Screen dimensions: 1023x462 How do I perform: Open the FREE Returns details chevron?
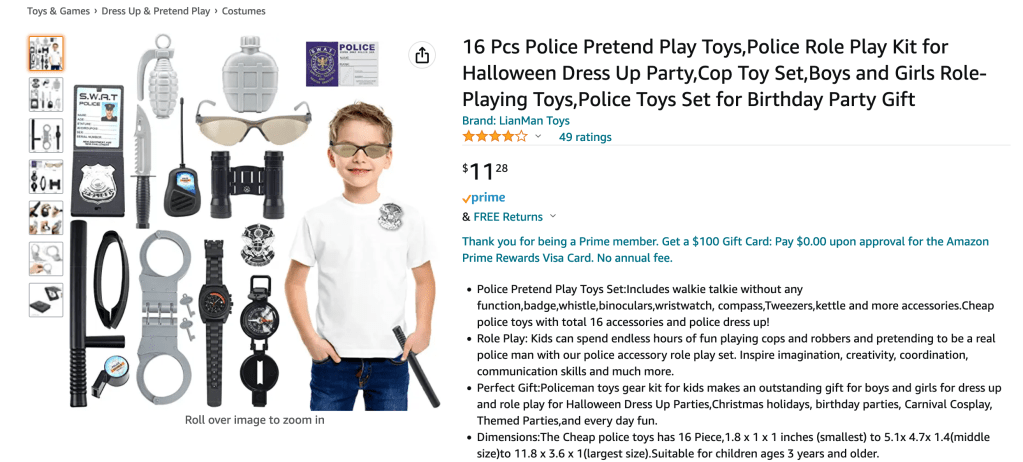tap(553, 217)
